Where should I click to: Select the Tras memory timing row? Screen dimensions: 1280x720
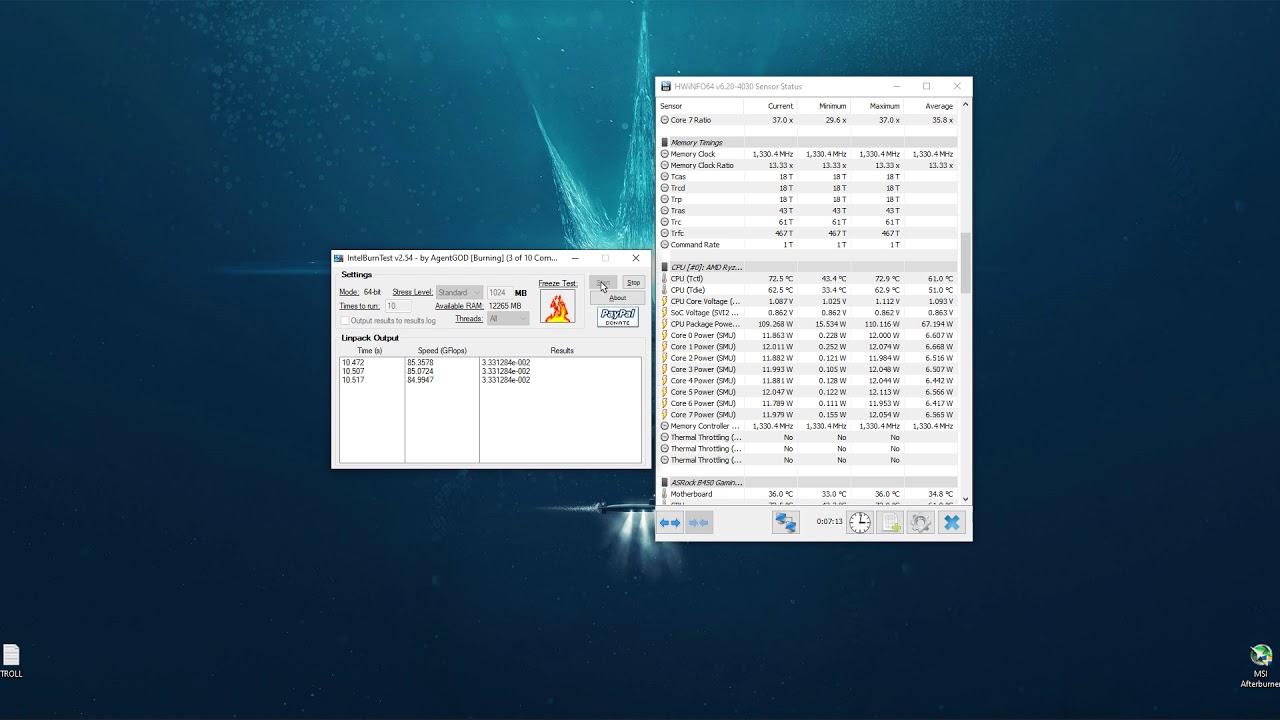click(808, 210)
